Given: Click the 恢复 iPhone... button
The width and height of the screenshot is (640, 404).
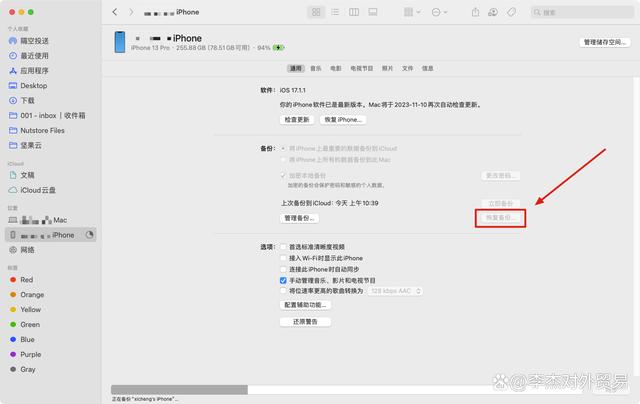Looking at the screenshot, I should (343, 120).
